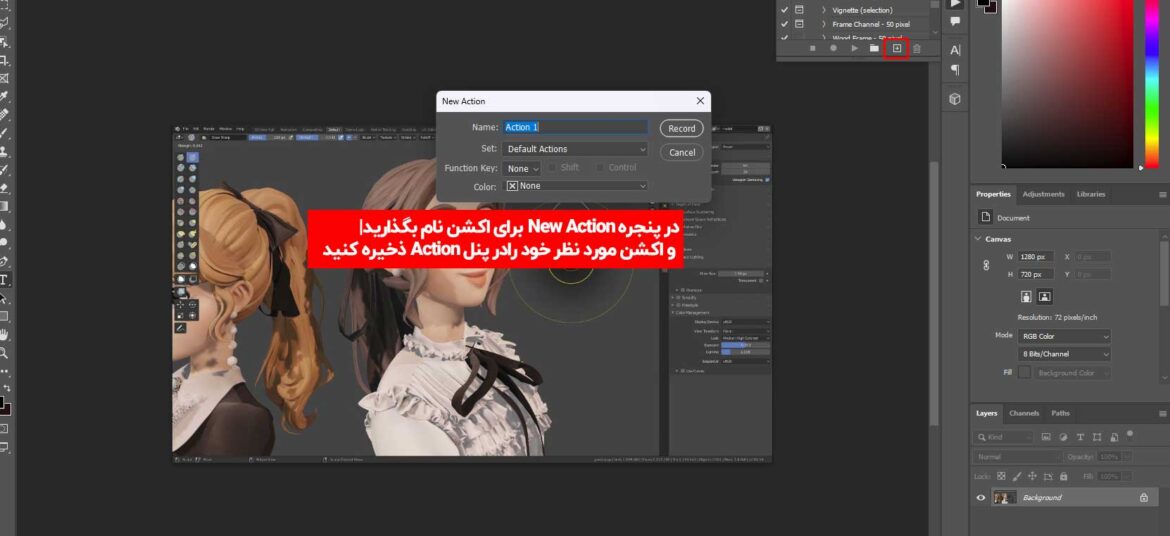The image size is (1170, 536).
Task: Create a new action set folder
Action: 875,49
